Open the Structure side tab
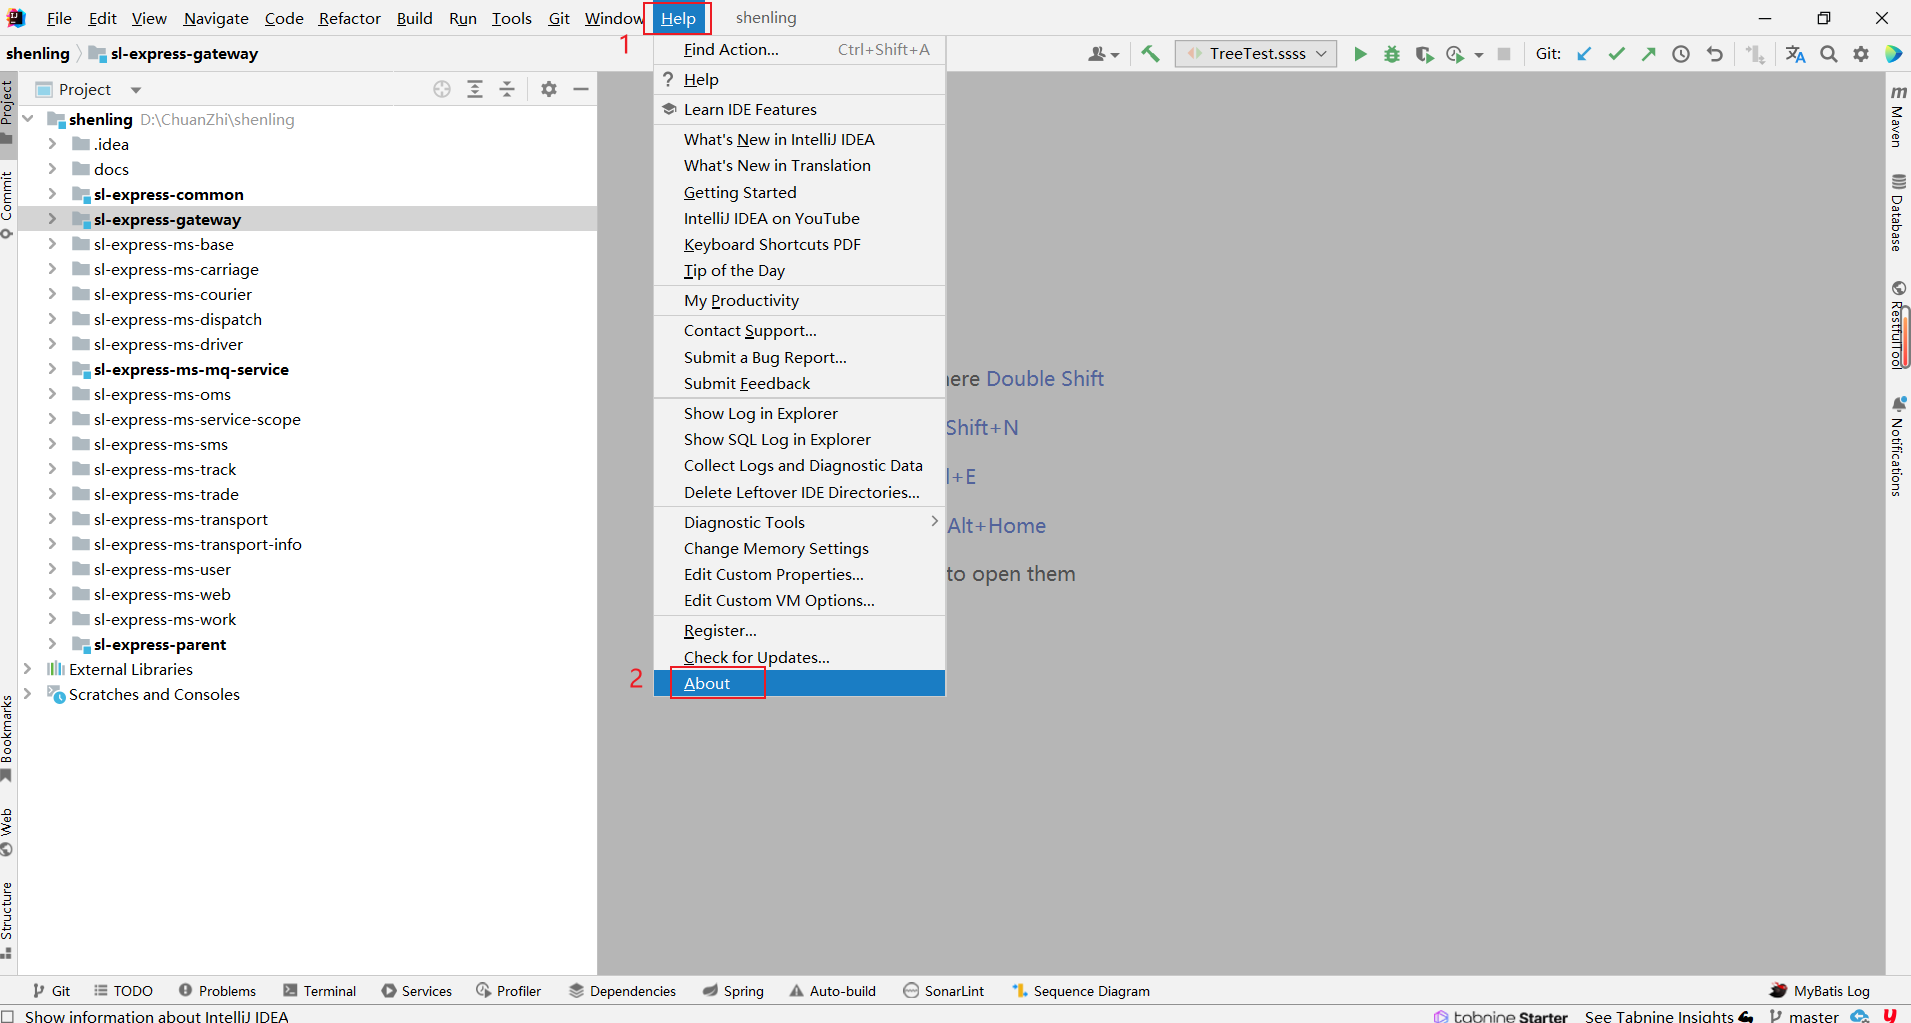The image size is (1911, 1023). point(7,920)
